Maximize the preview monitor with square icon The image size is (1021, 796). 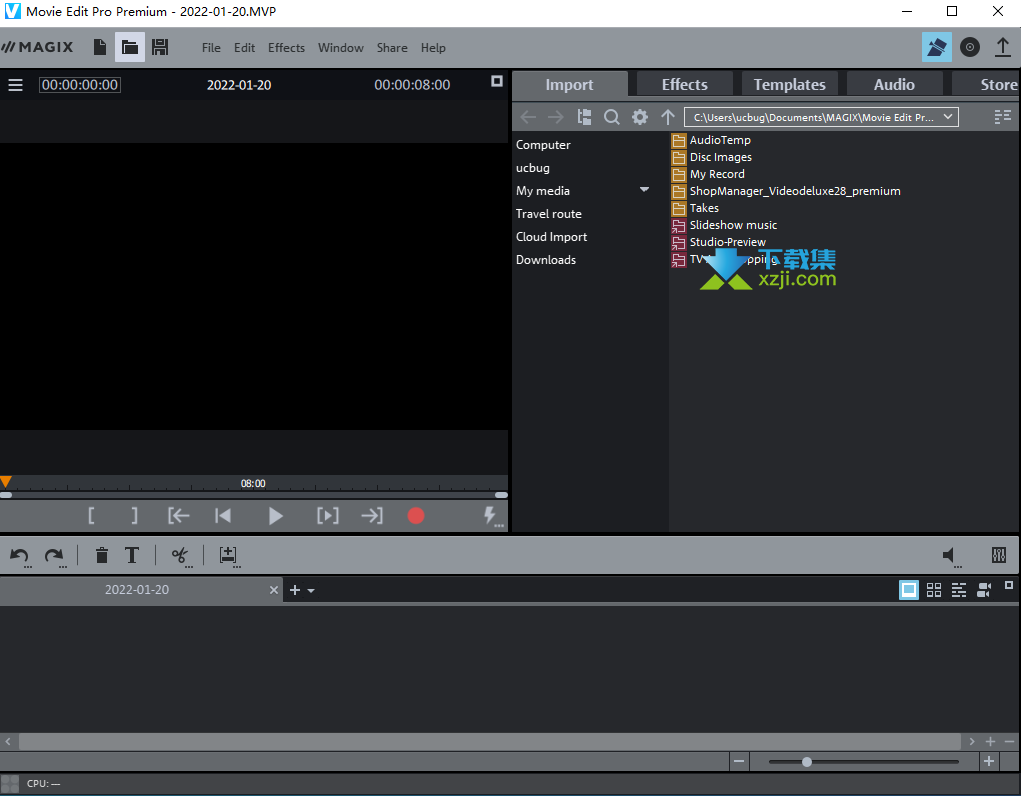tap(497, 81)
